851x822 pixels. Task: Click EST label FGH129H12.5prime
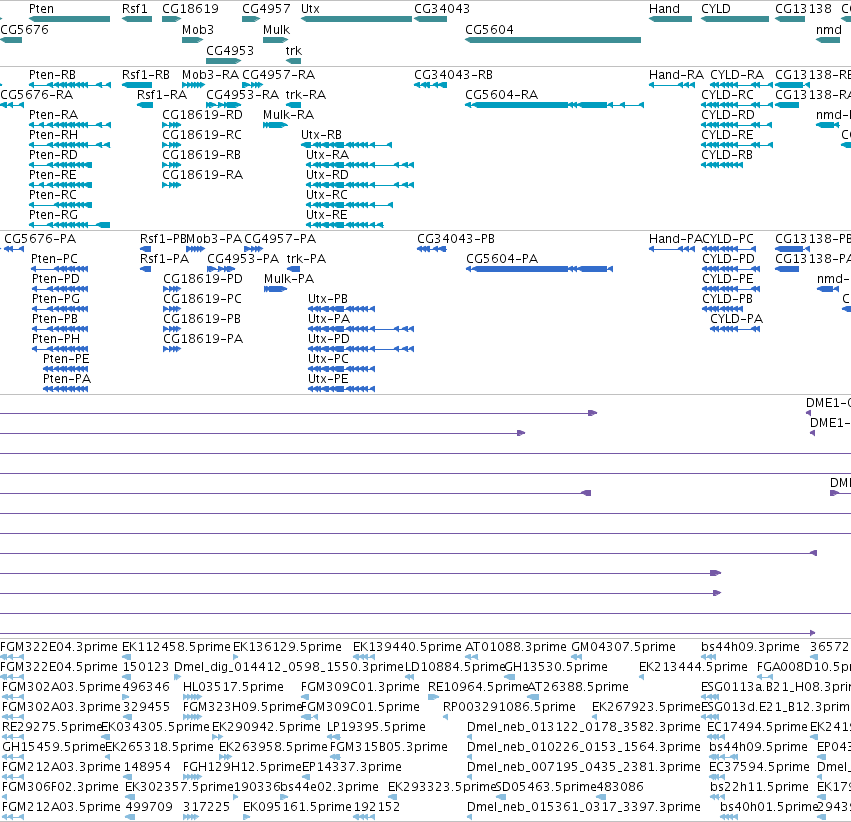pyautogui.click(x=242, y=767)
